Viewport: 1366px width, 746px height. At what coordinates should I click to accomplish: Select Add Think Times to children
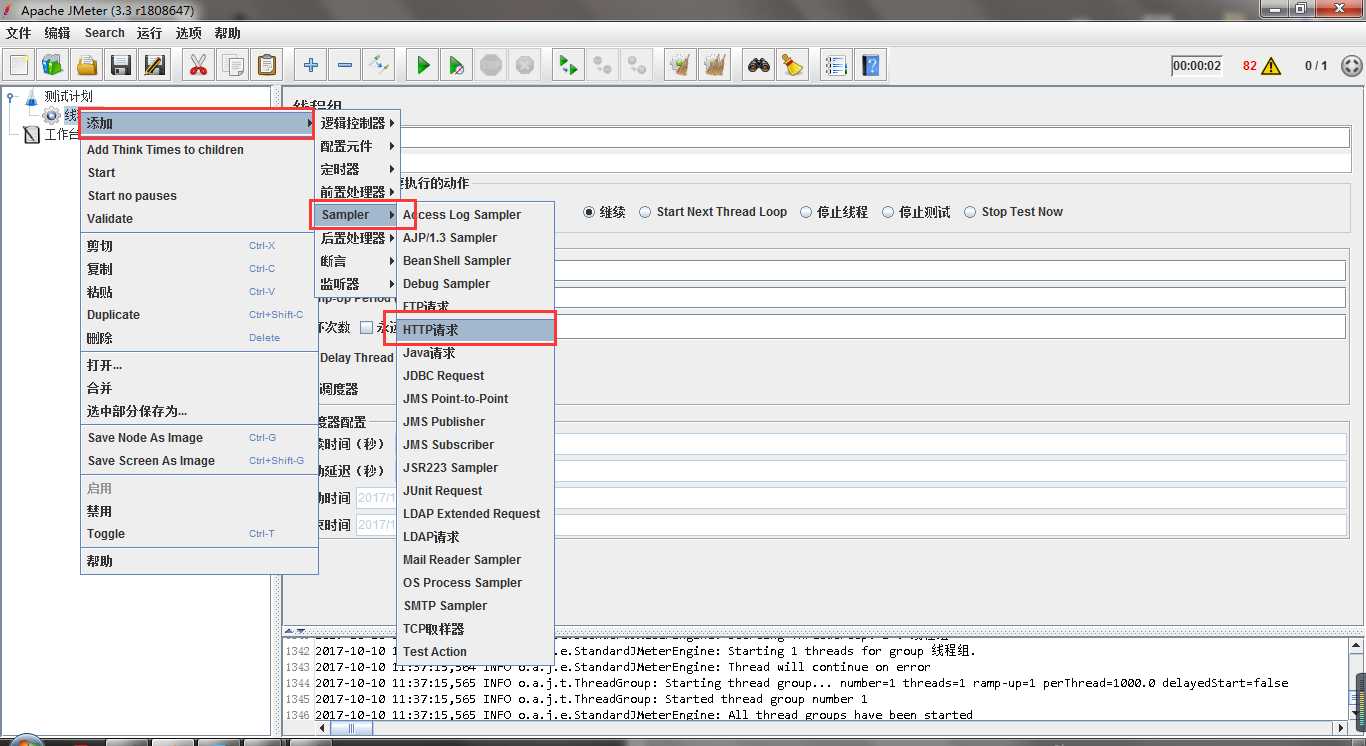click(x=199, y=150)
